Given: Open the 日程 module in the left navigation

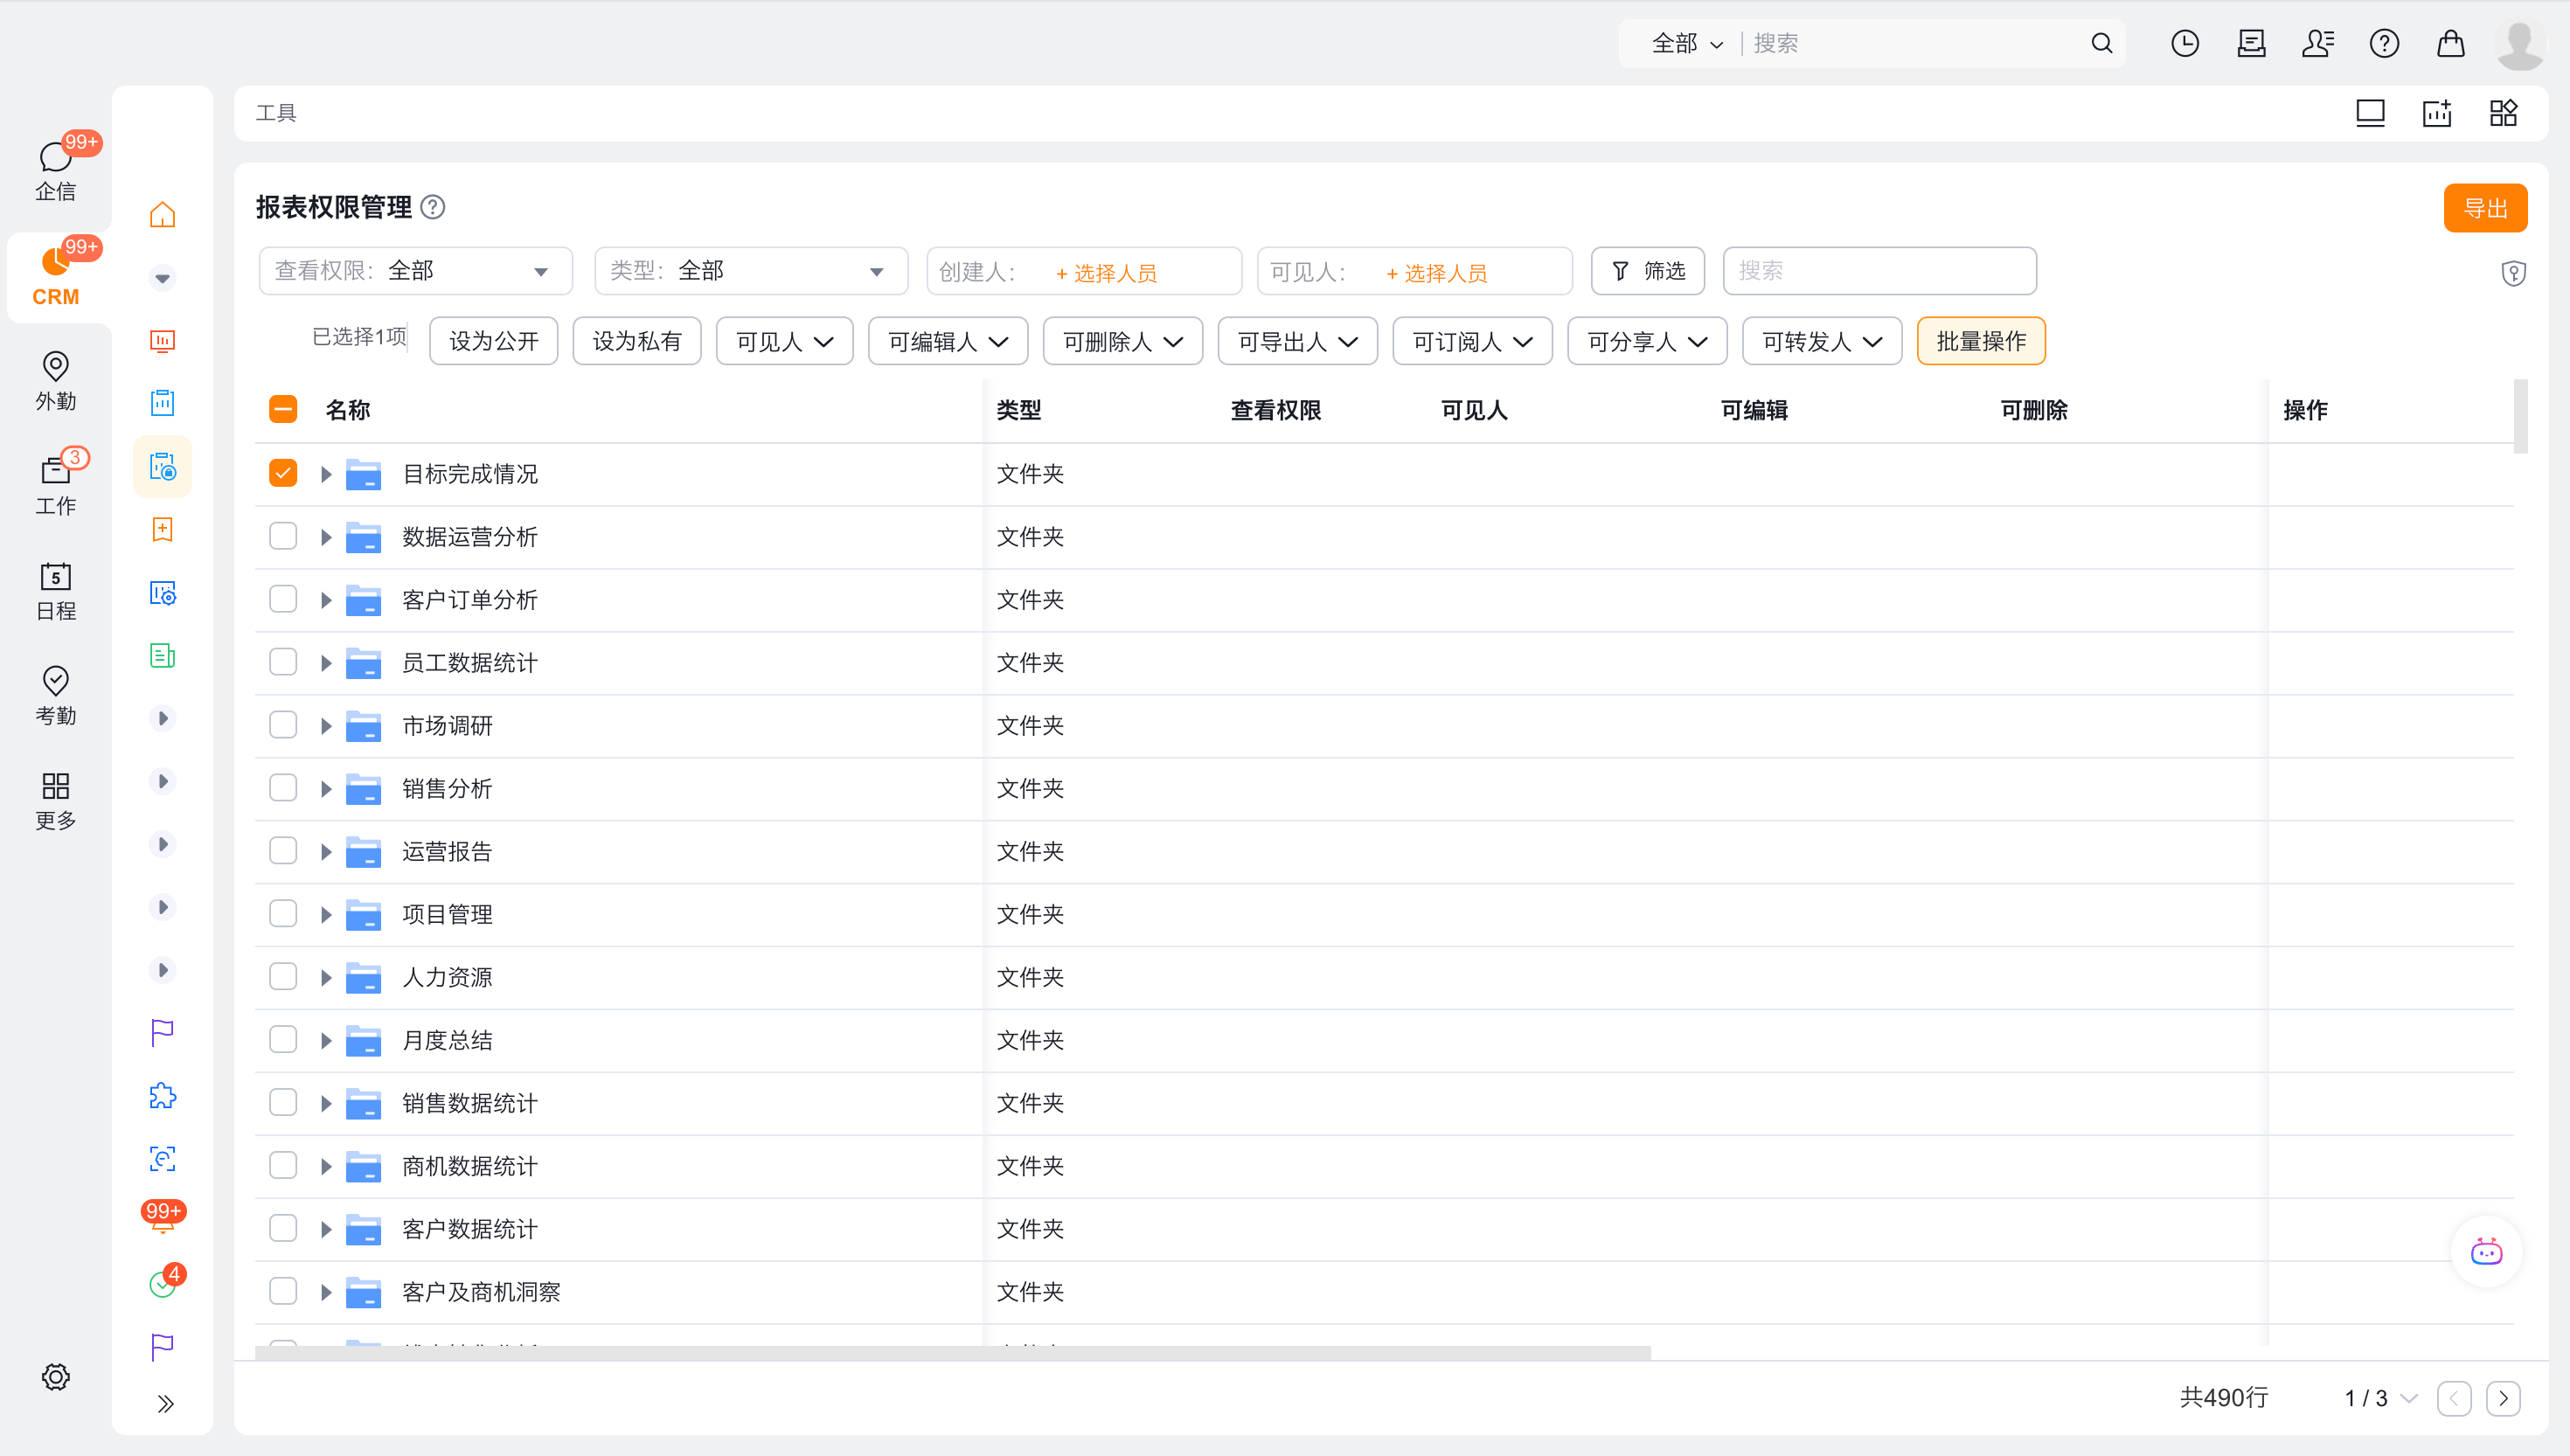Looking at the screenshot, I should [56, 590].
